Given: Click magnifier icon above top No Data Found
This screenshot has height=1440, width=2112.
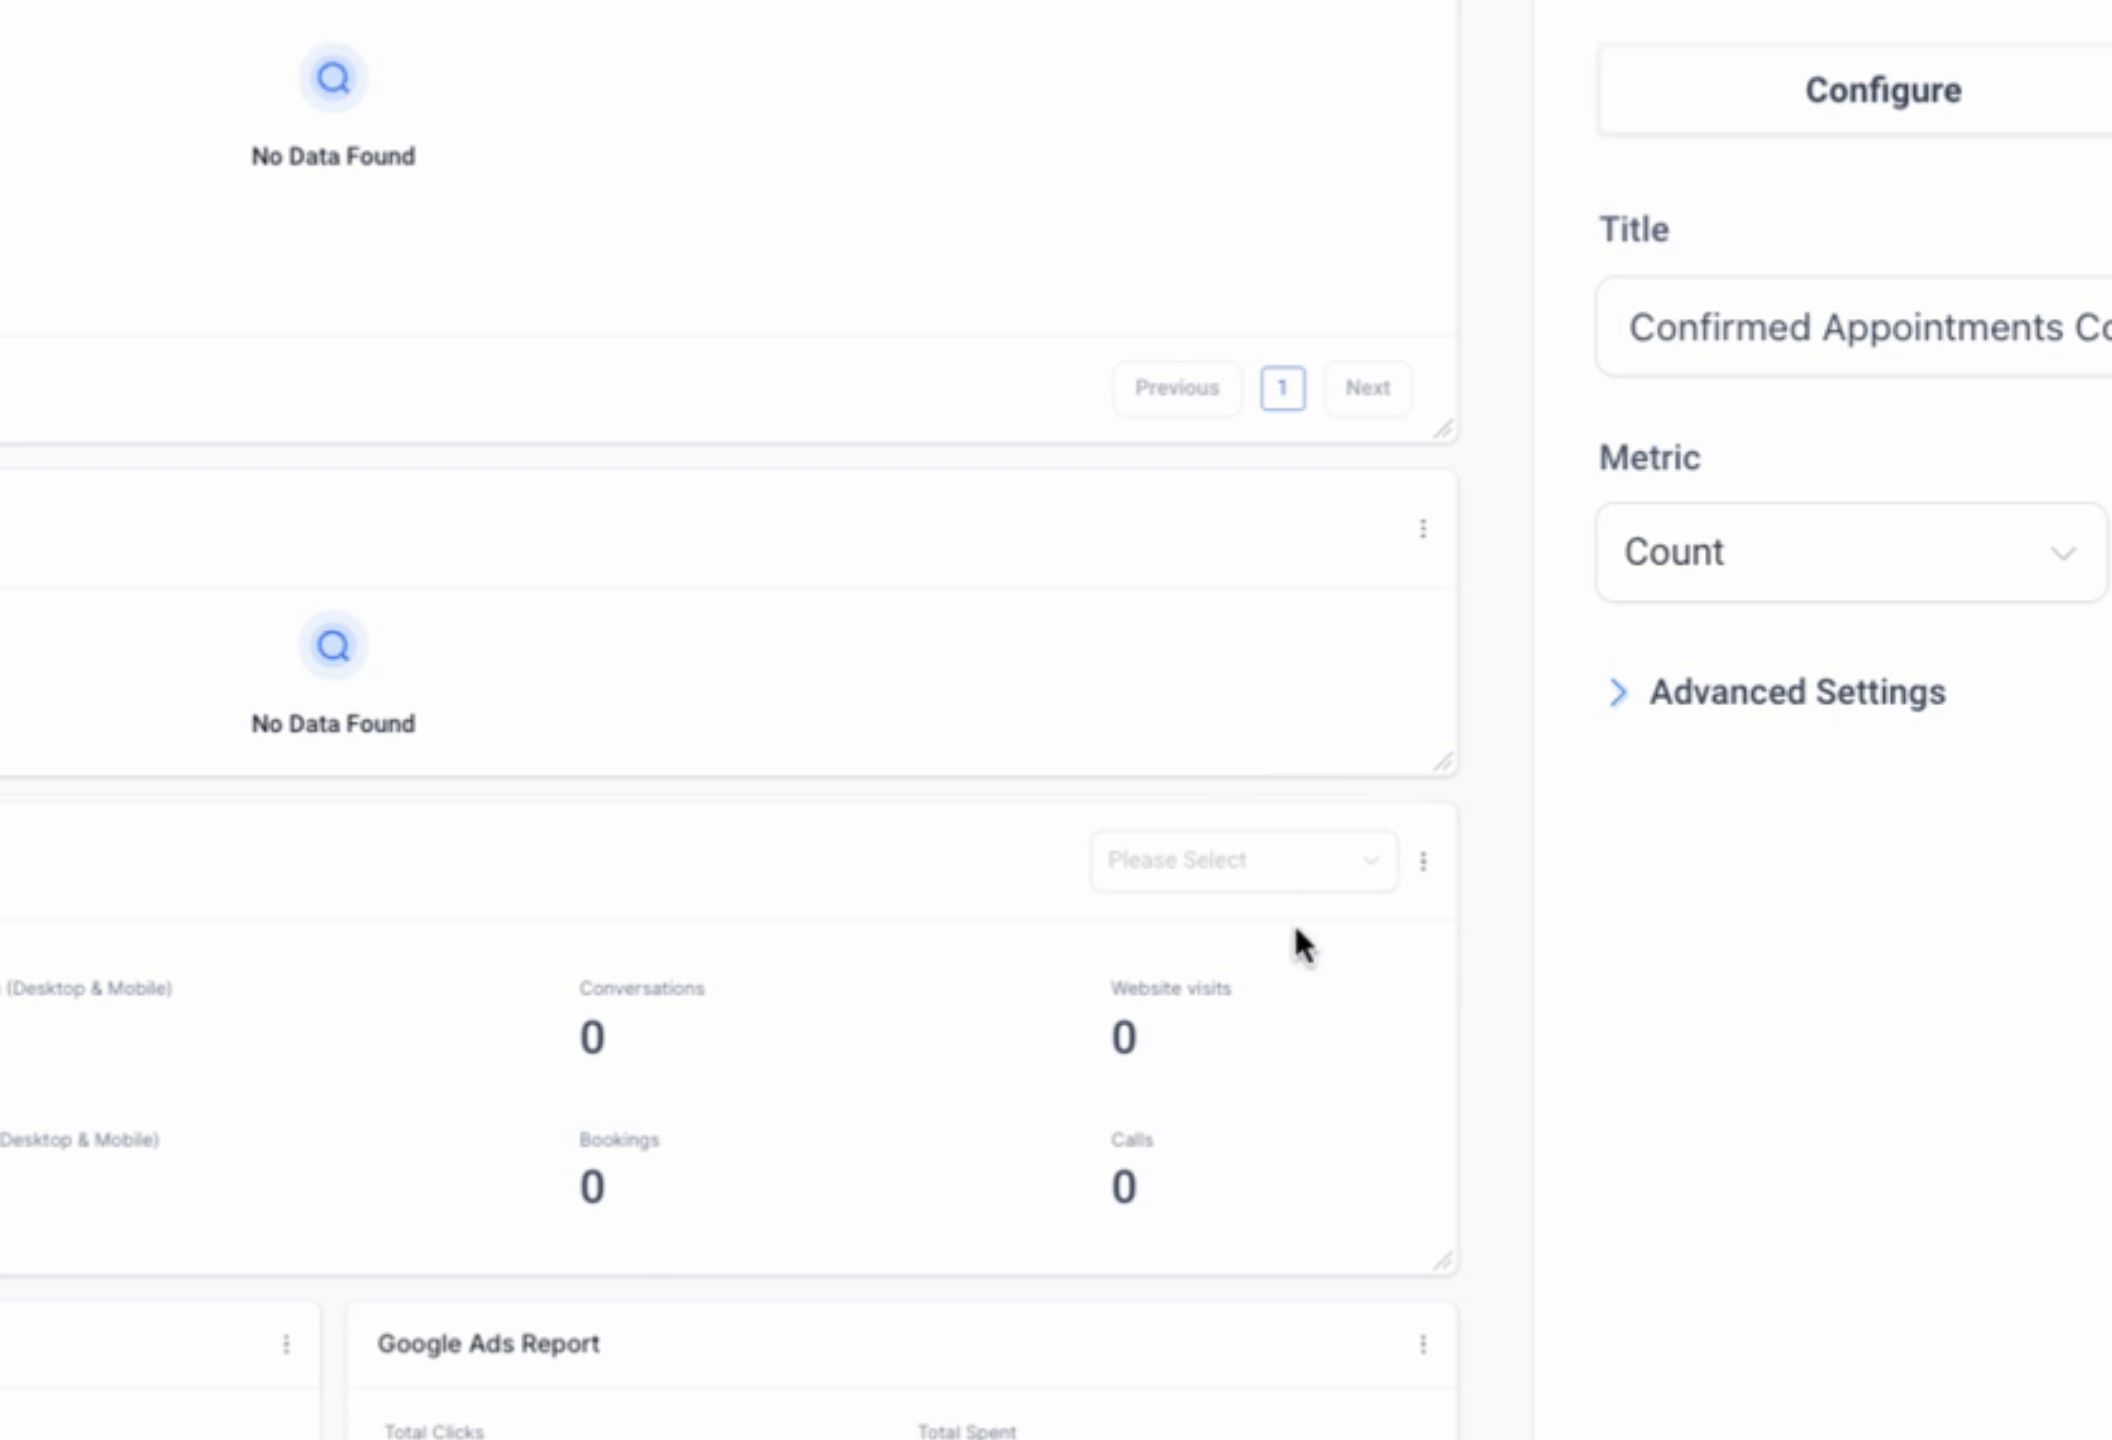Looking at the screenshot, I should point(333,78).
